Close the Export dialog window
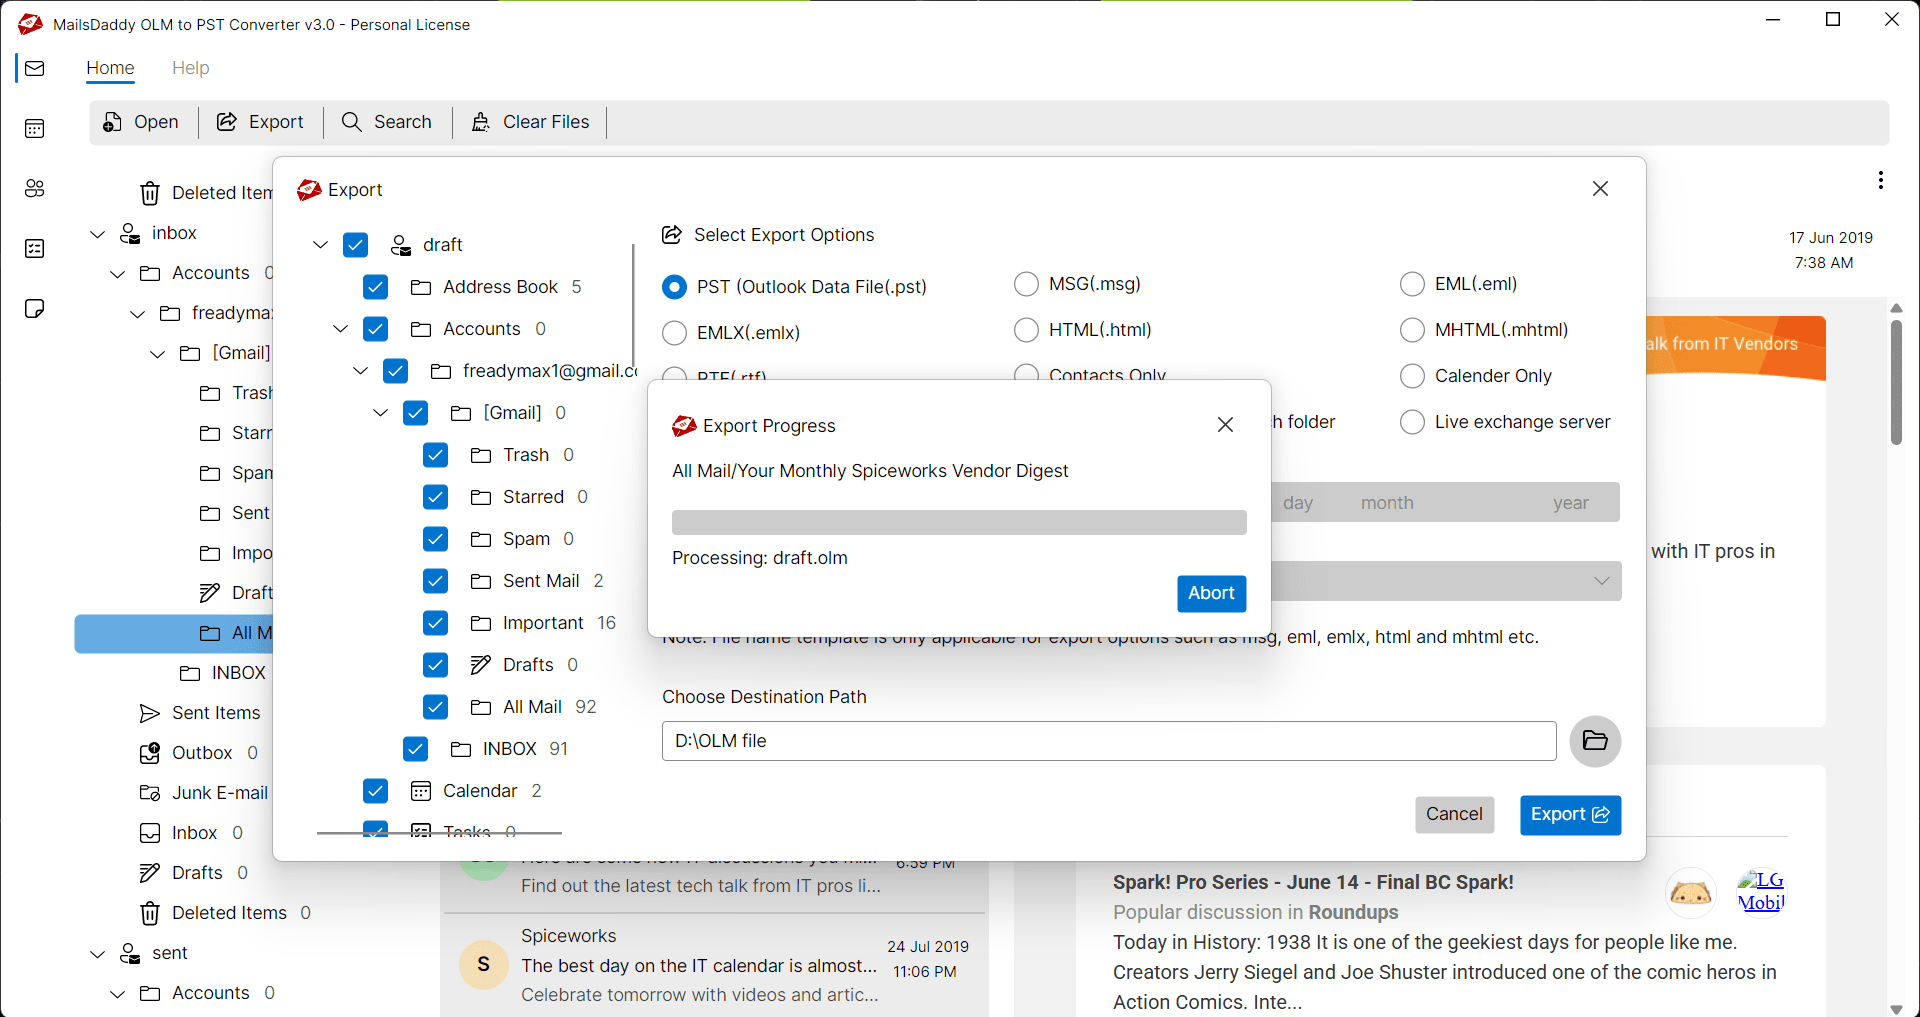Image resolution: width=1920 pixels, height=1017 pixels. coord(1600,189)
